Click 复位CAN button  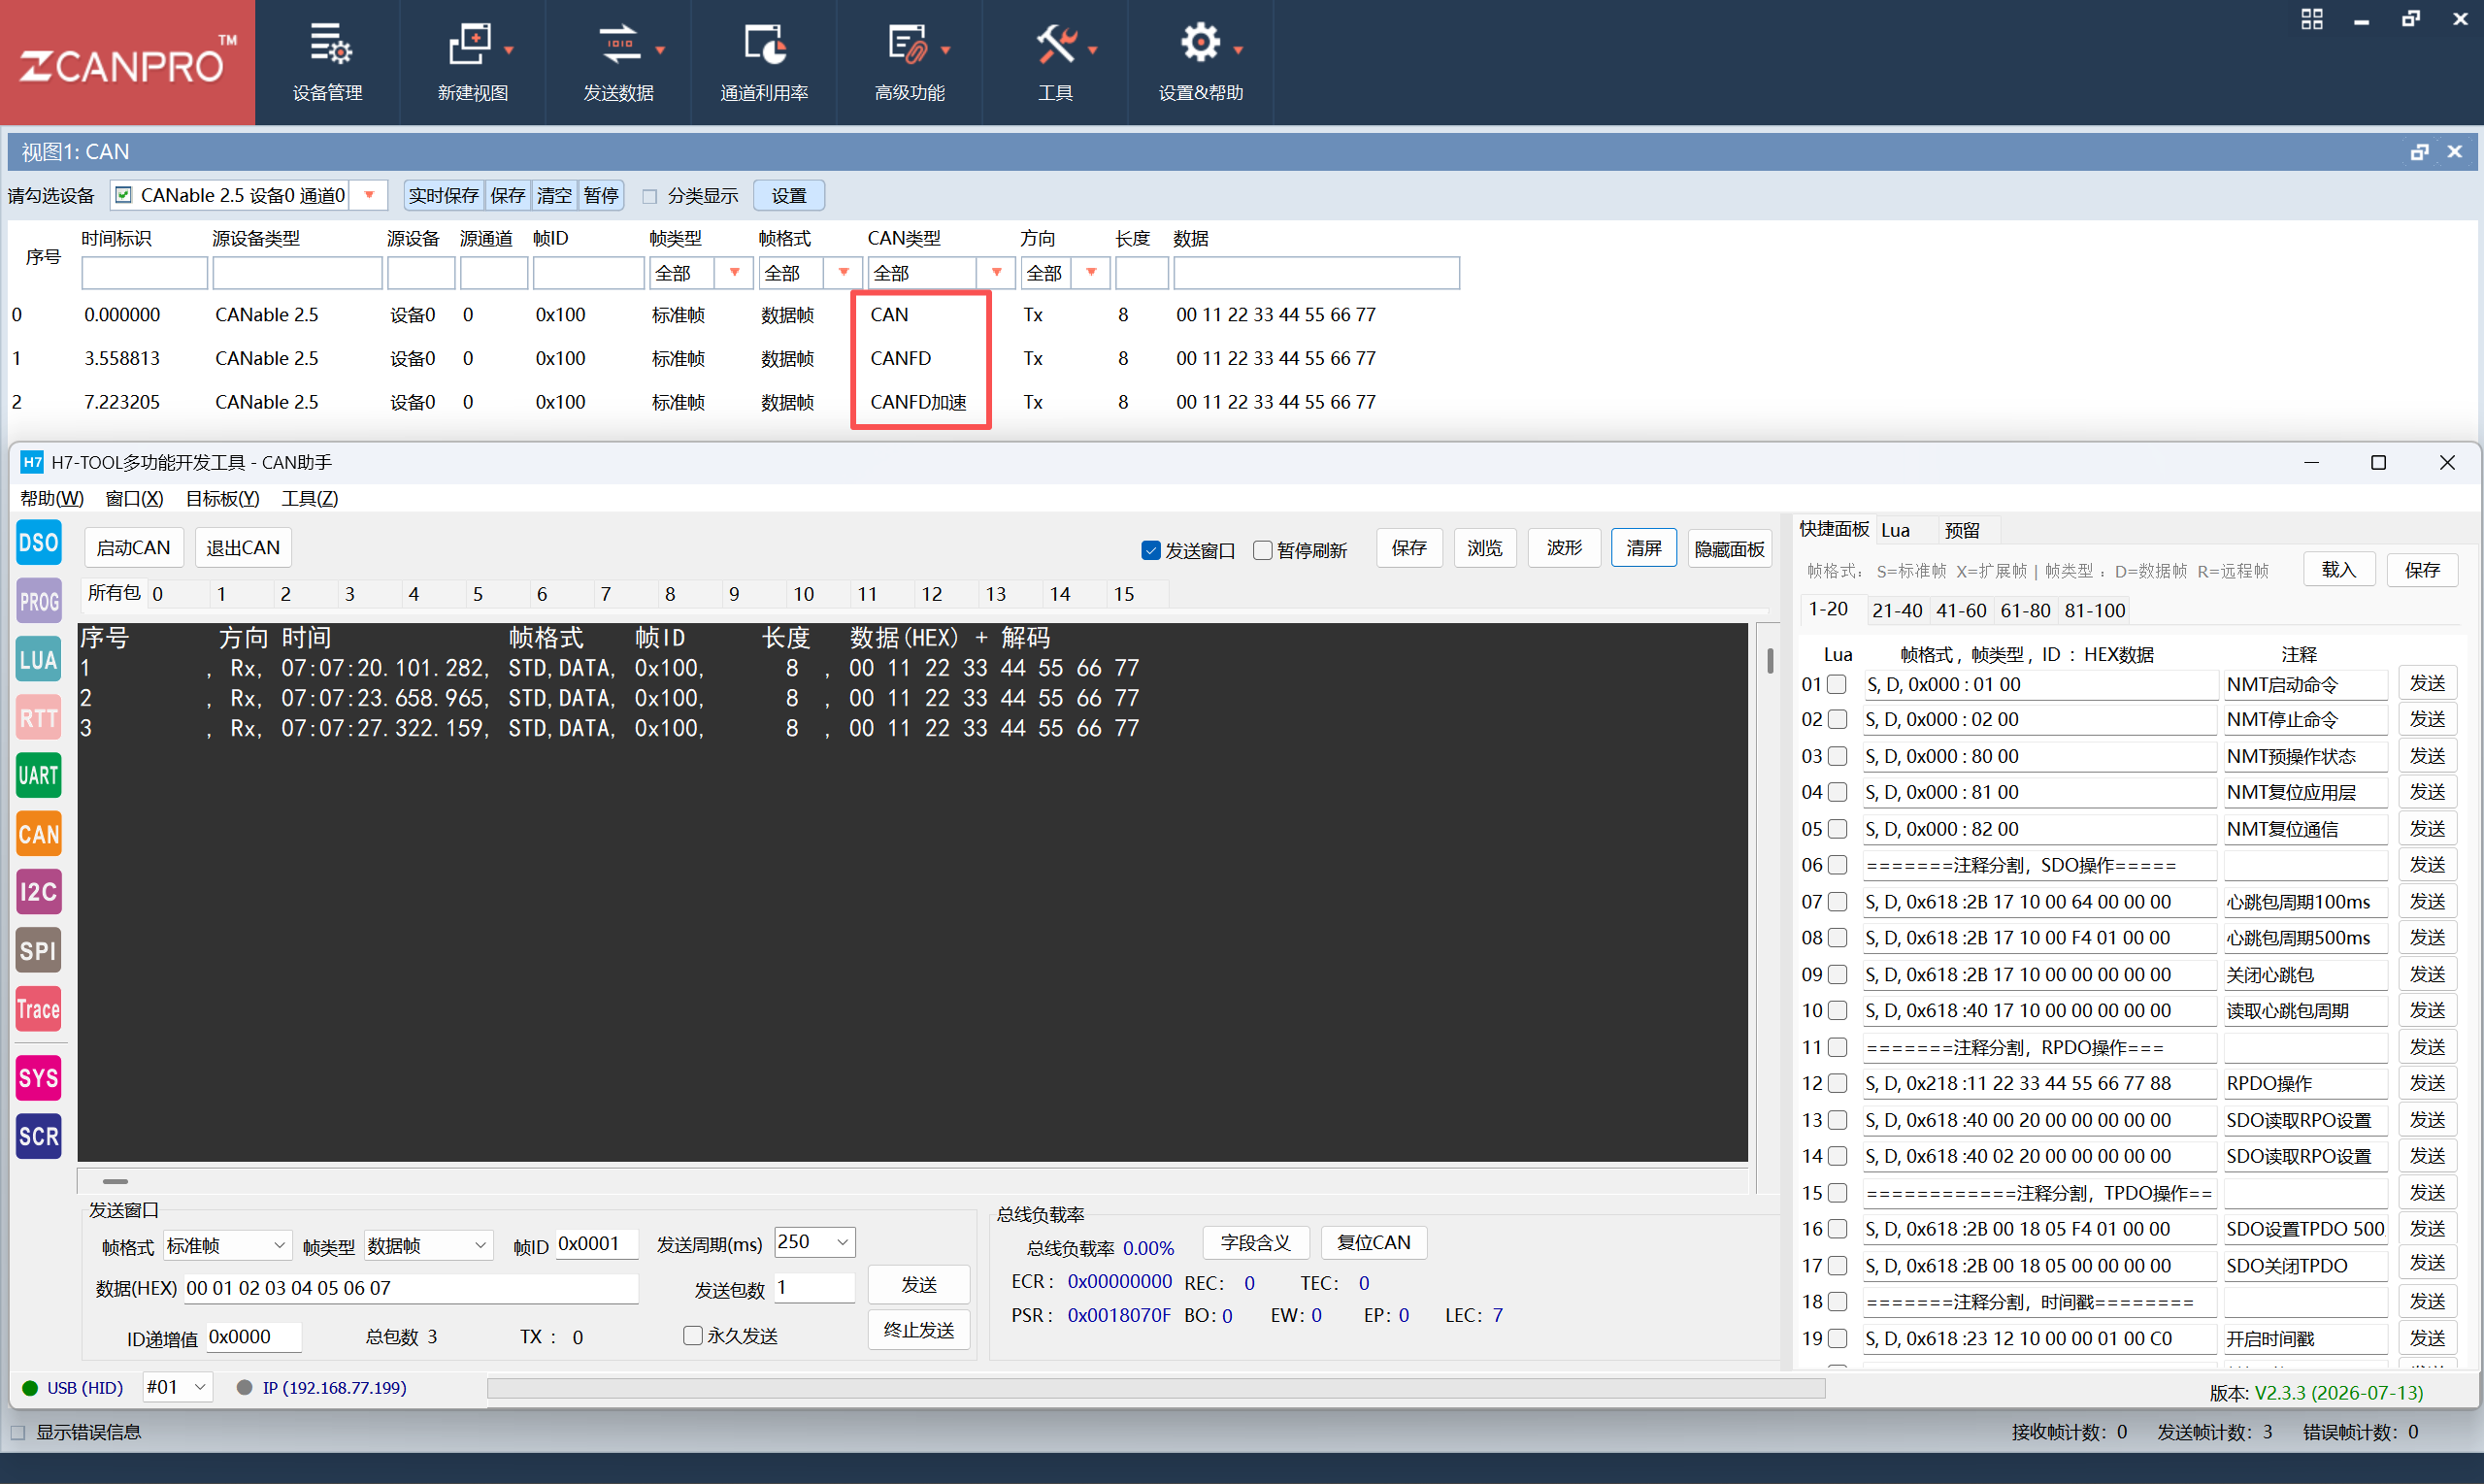[x=1374, y=1242]
